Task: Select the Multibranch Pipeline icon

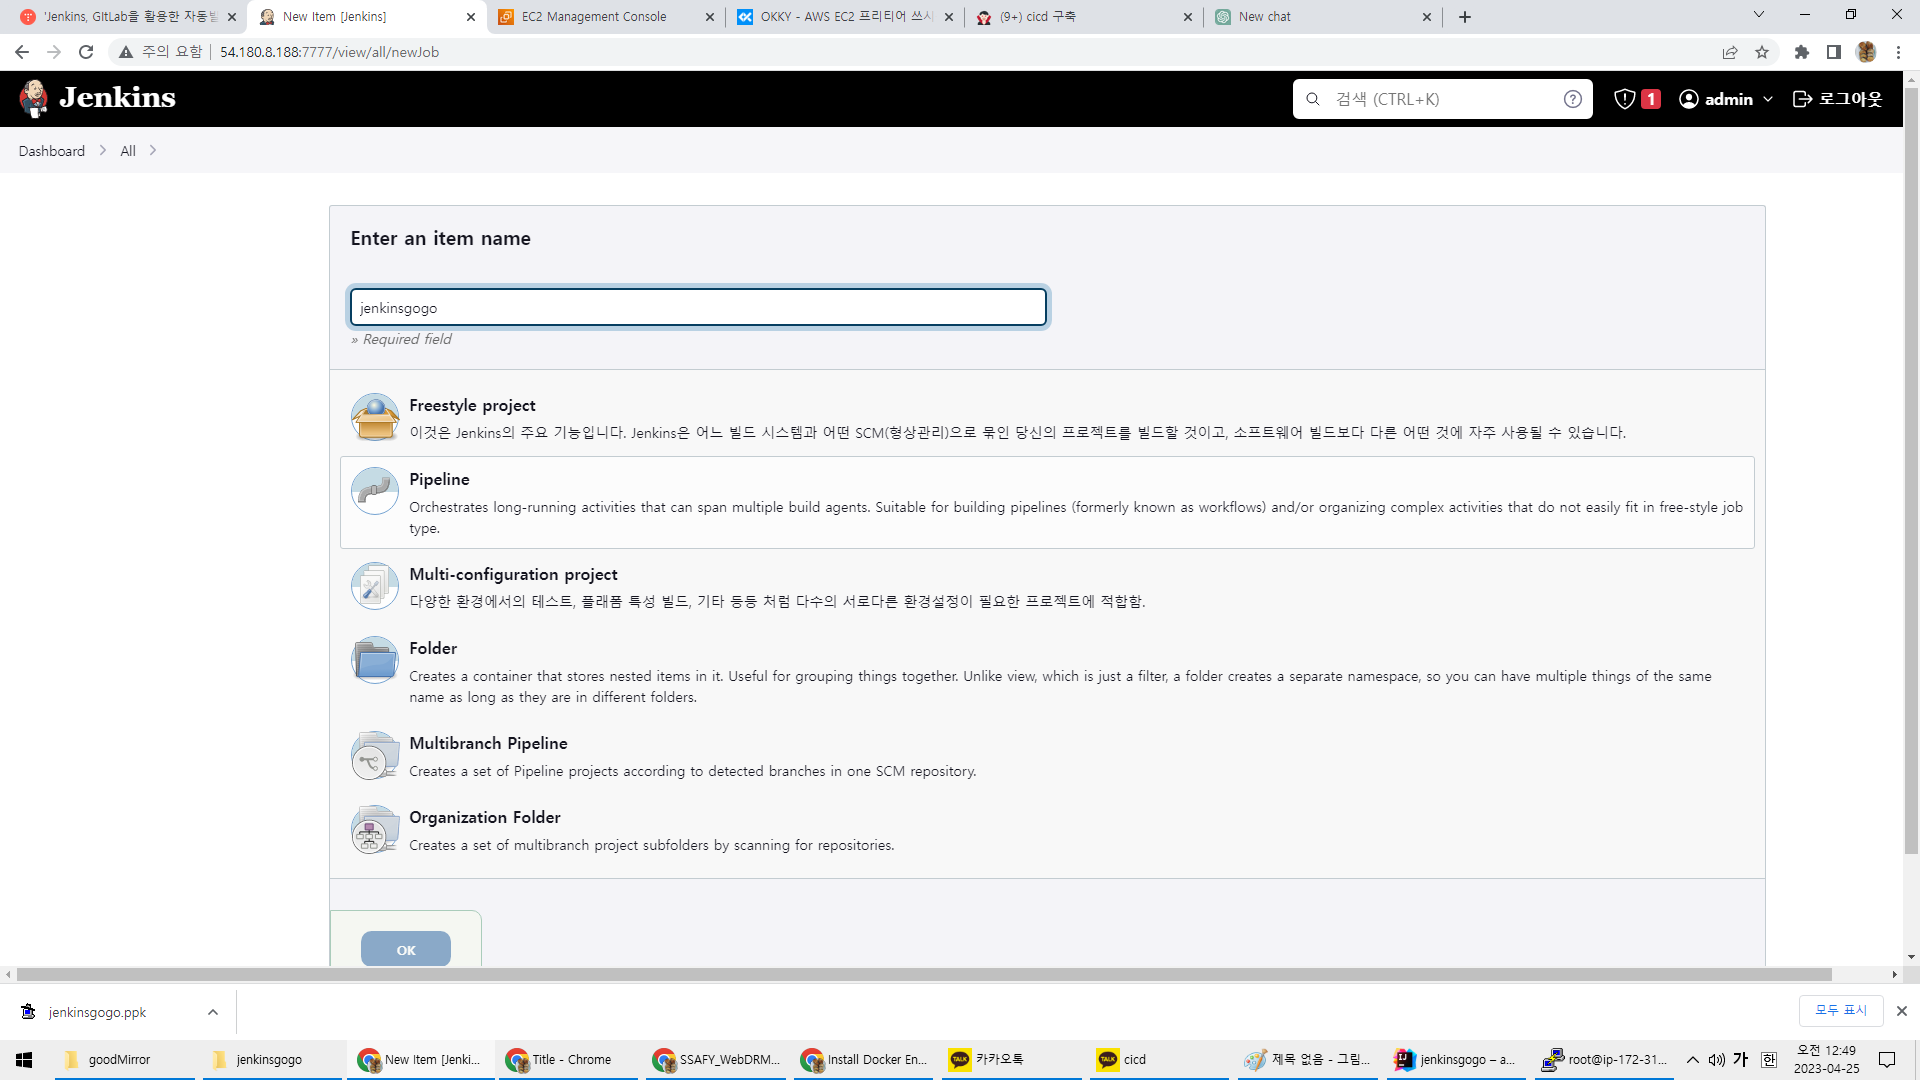Action: [x=375, y=755]
